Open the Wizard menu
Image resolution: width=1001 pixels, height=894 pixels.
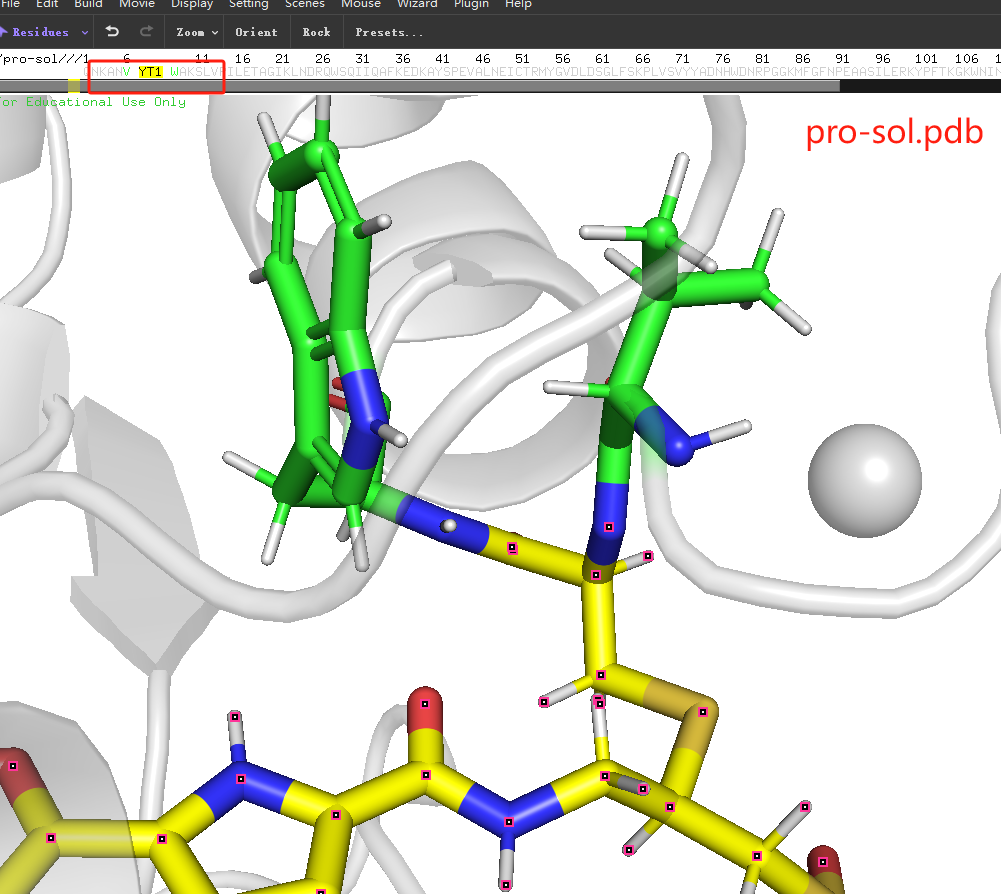pyautogui.click(x=417, y=4)
